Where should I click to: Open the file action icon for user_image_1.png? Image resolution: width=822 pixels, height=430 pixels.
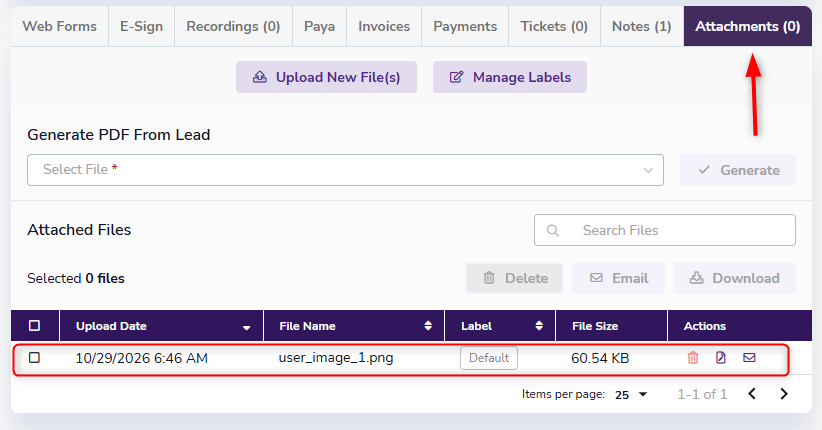tap(721, 358)
